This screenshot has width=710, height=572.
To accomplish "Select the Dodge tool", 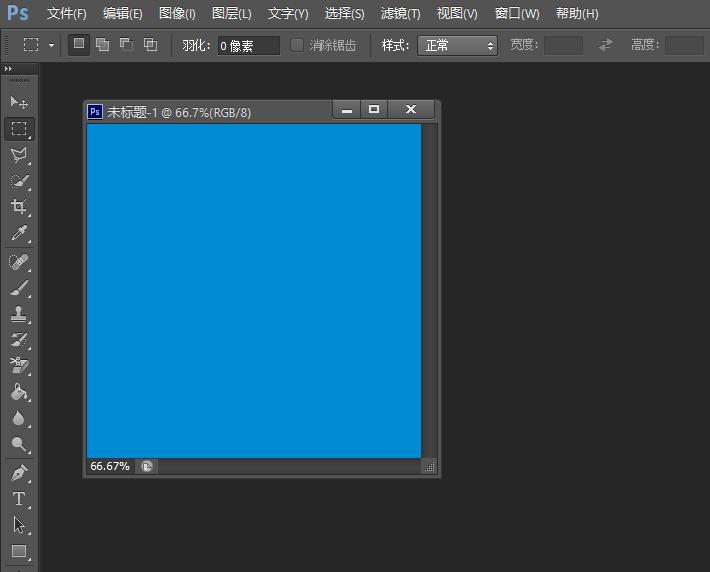I will coord(19,444).
